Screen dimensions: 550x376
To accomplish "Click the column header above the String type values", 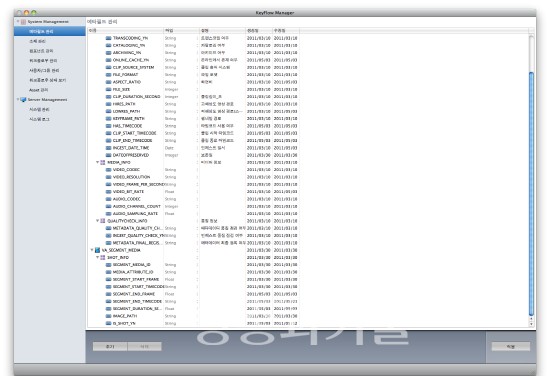I will point(181,31).
